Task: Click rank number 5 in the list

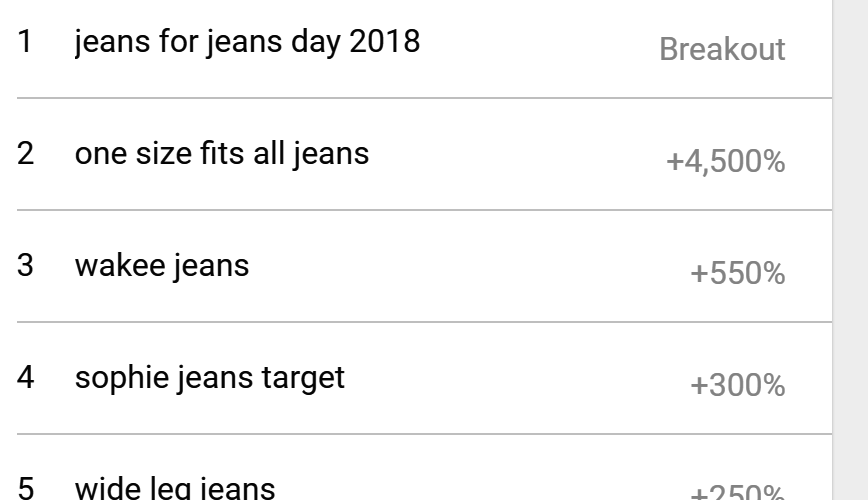Action: [29, 489]
